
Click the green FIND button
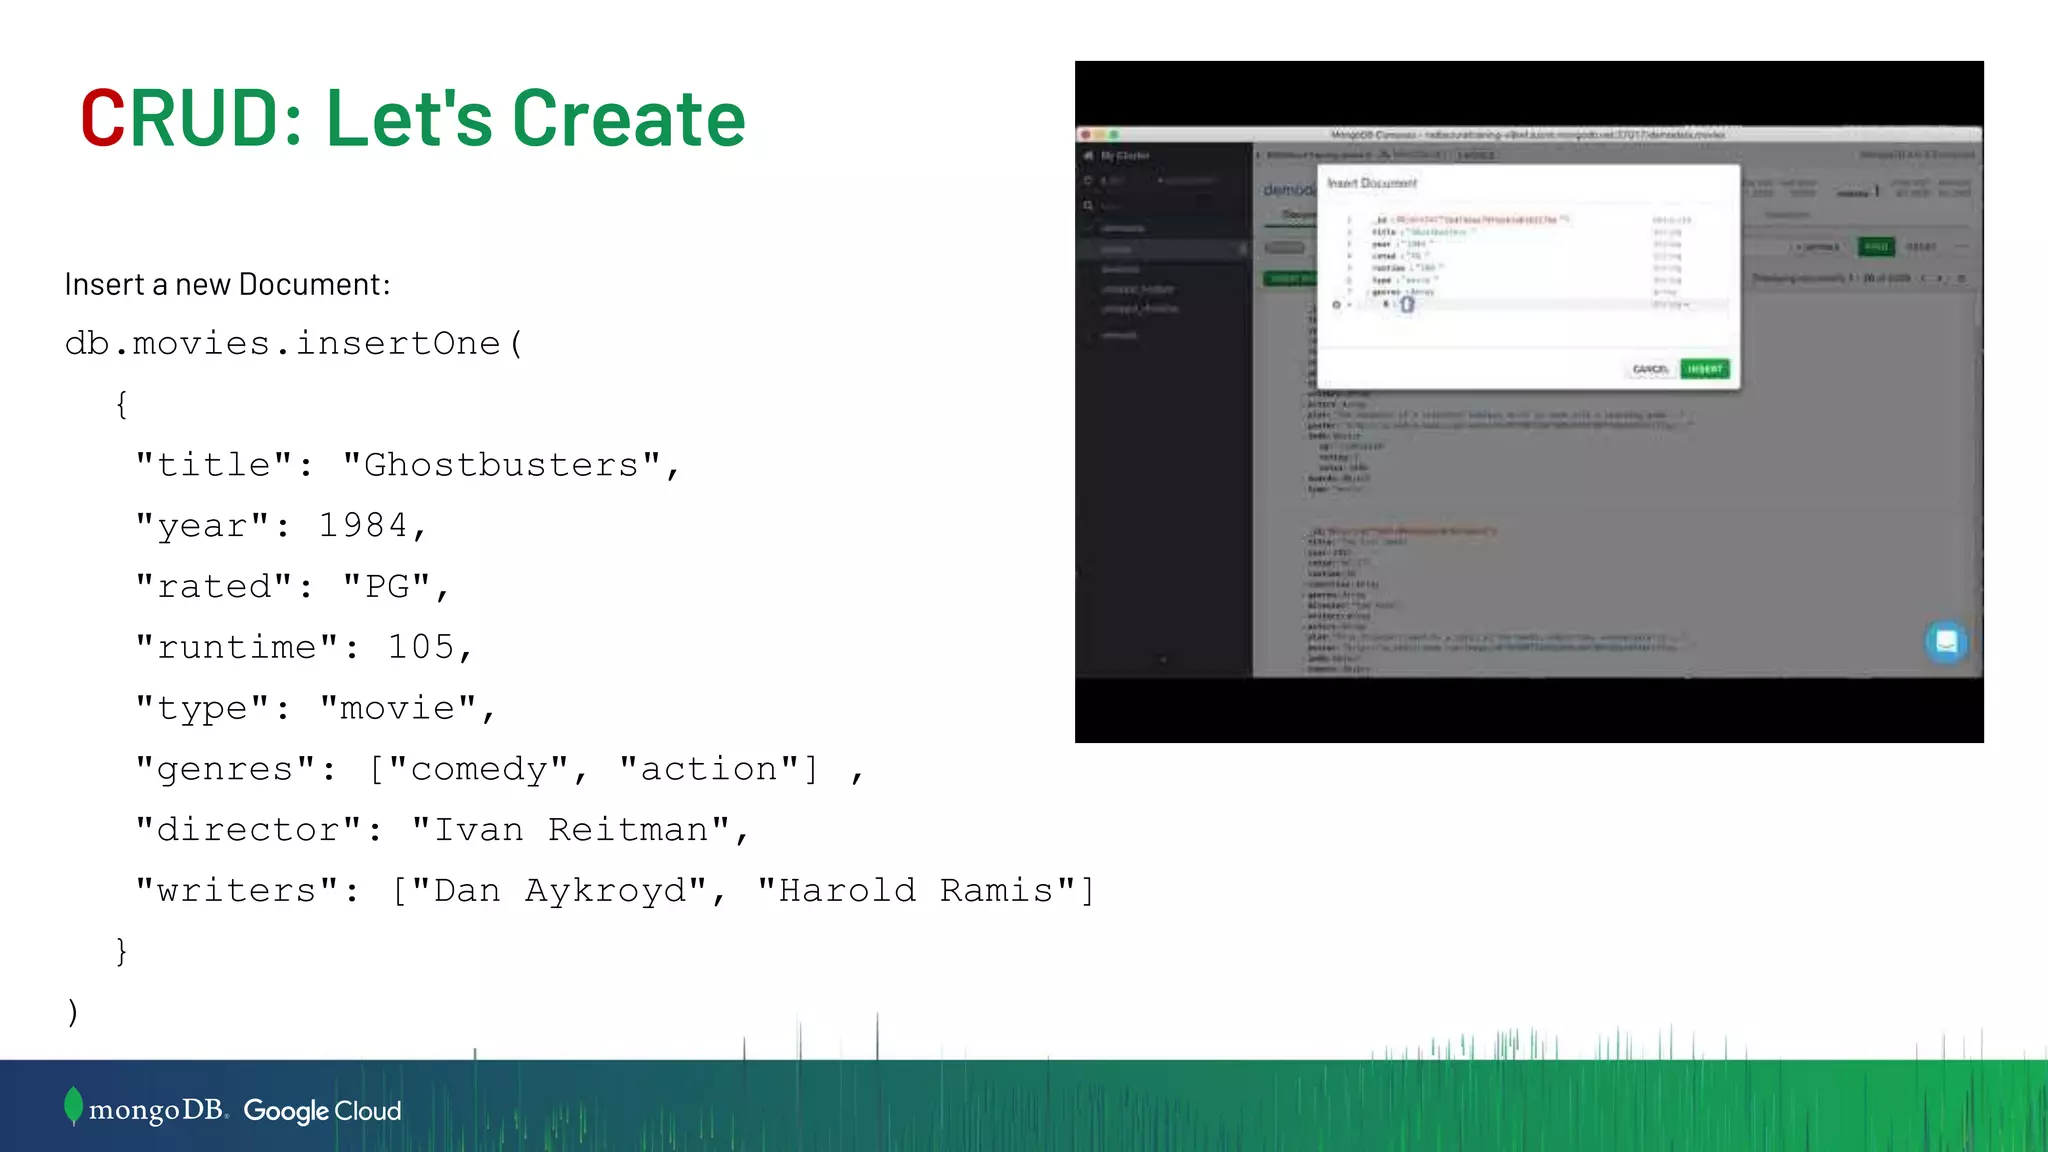1876,247
